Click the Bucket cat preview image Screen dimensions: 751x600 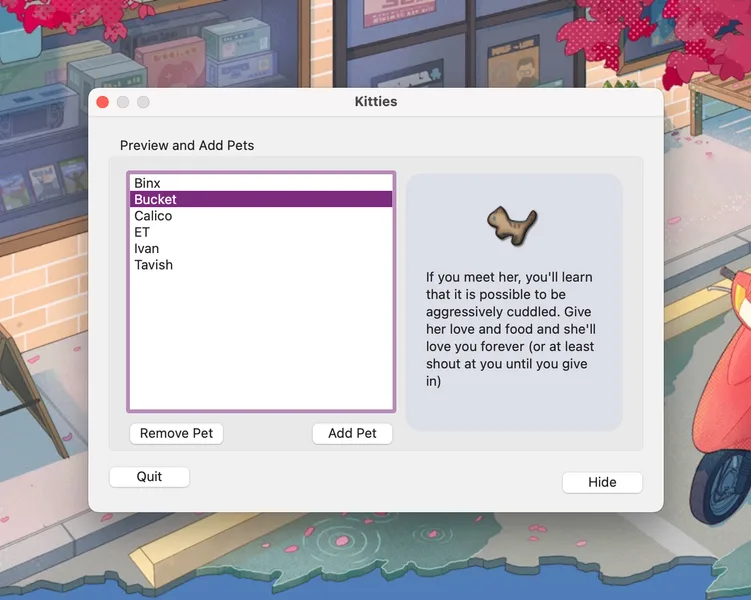coord(512,226)
